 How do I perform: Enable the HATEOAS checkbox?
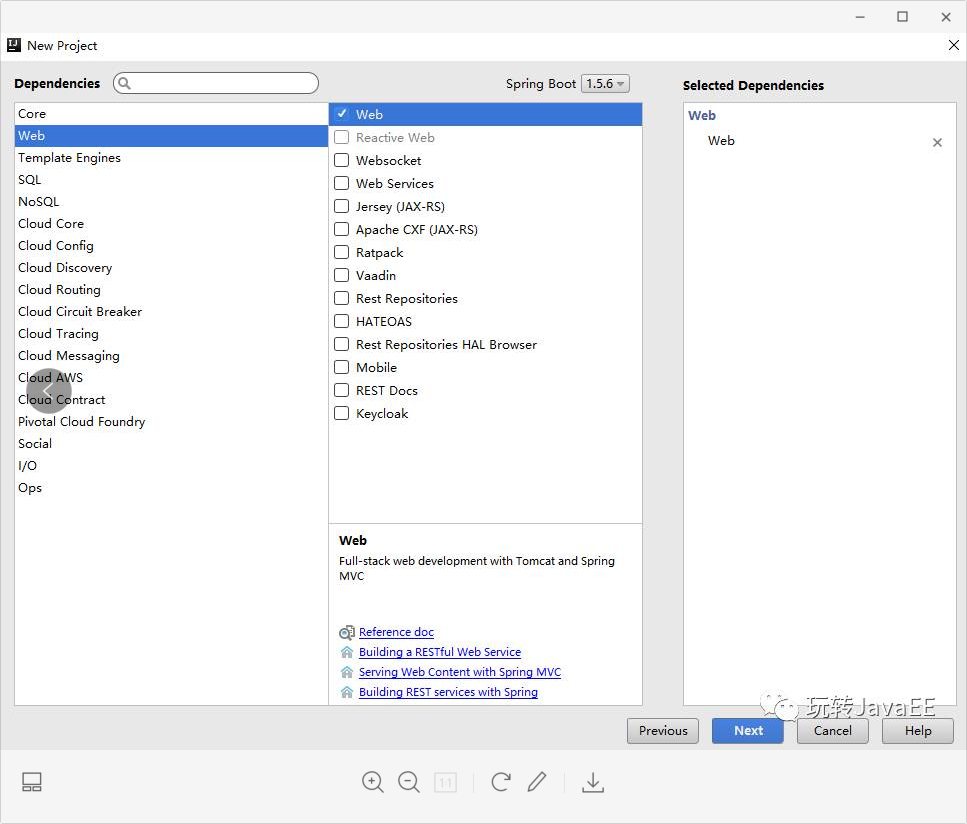pos(342,321)
